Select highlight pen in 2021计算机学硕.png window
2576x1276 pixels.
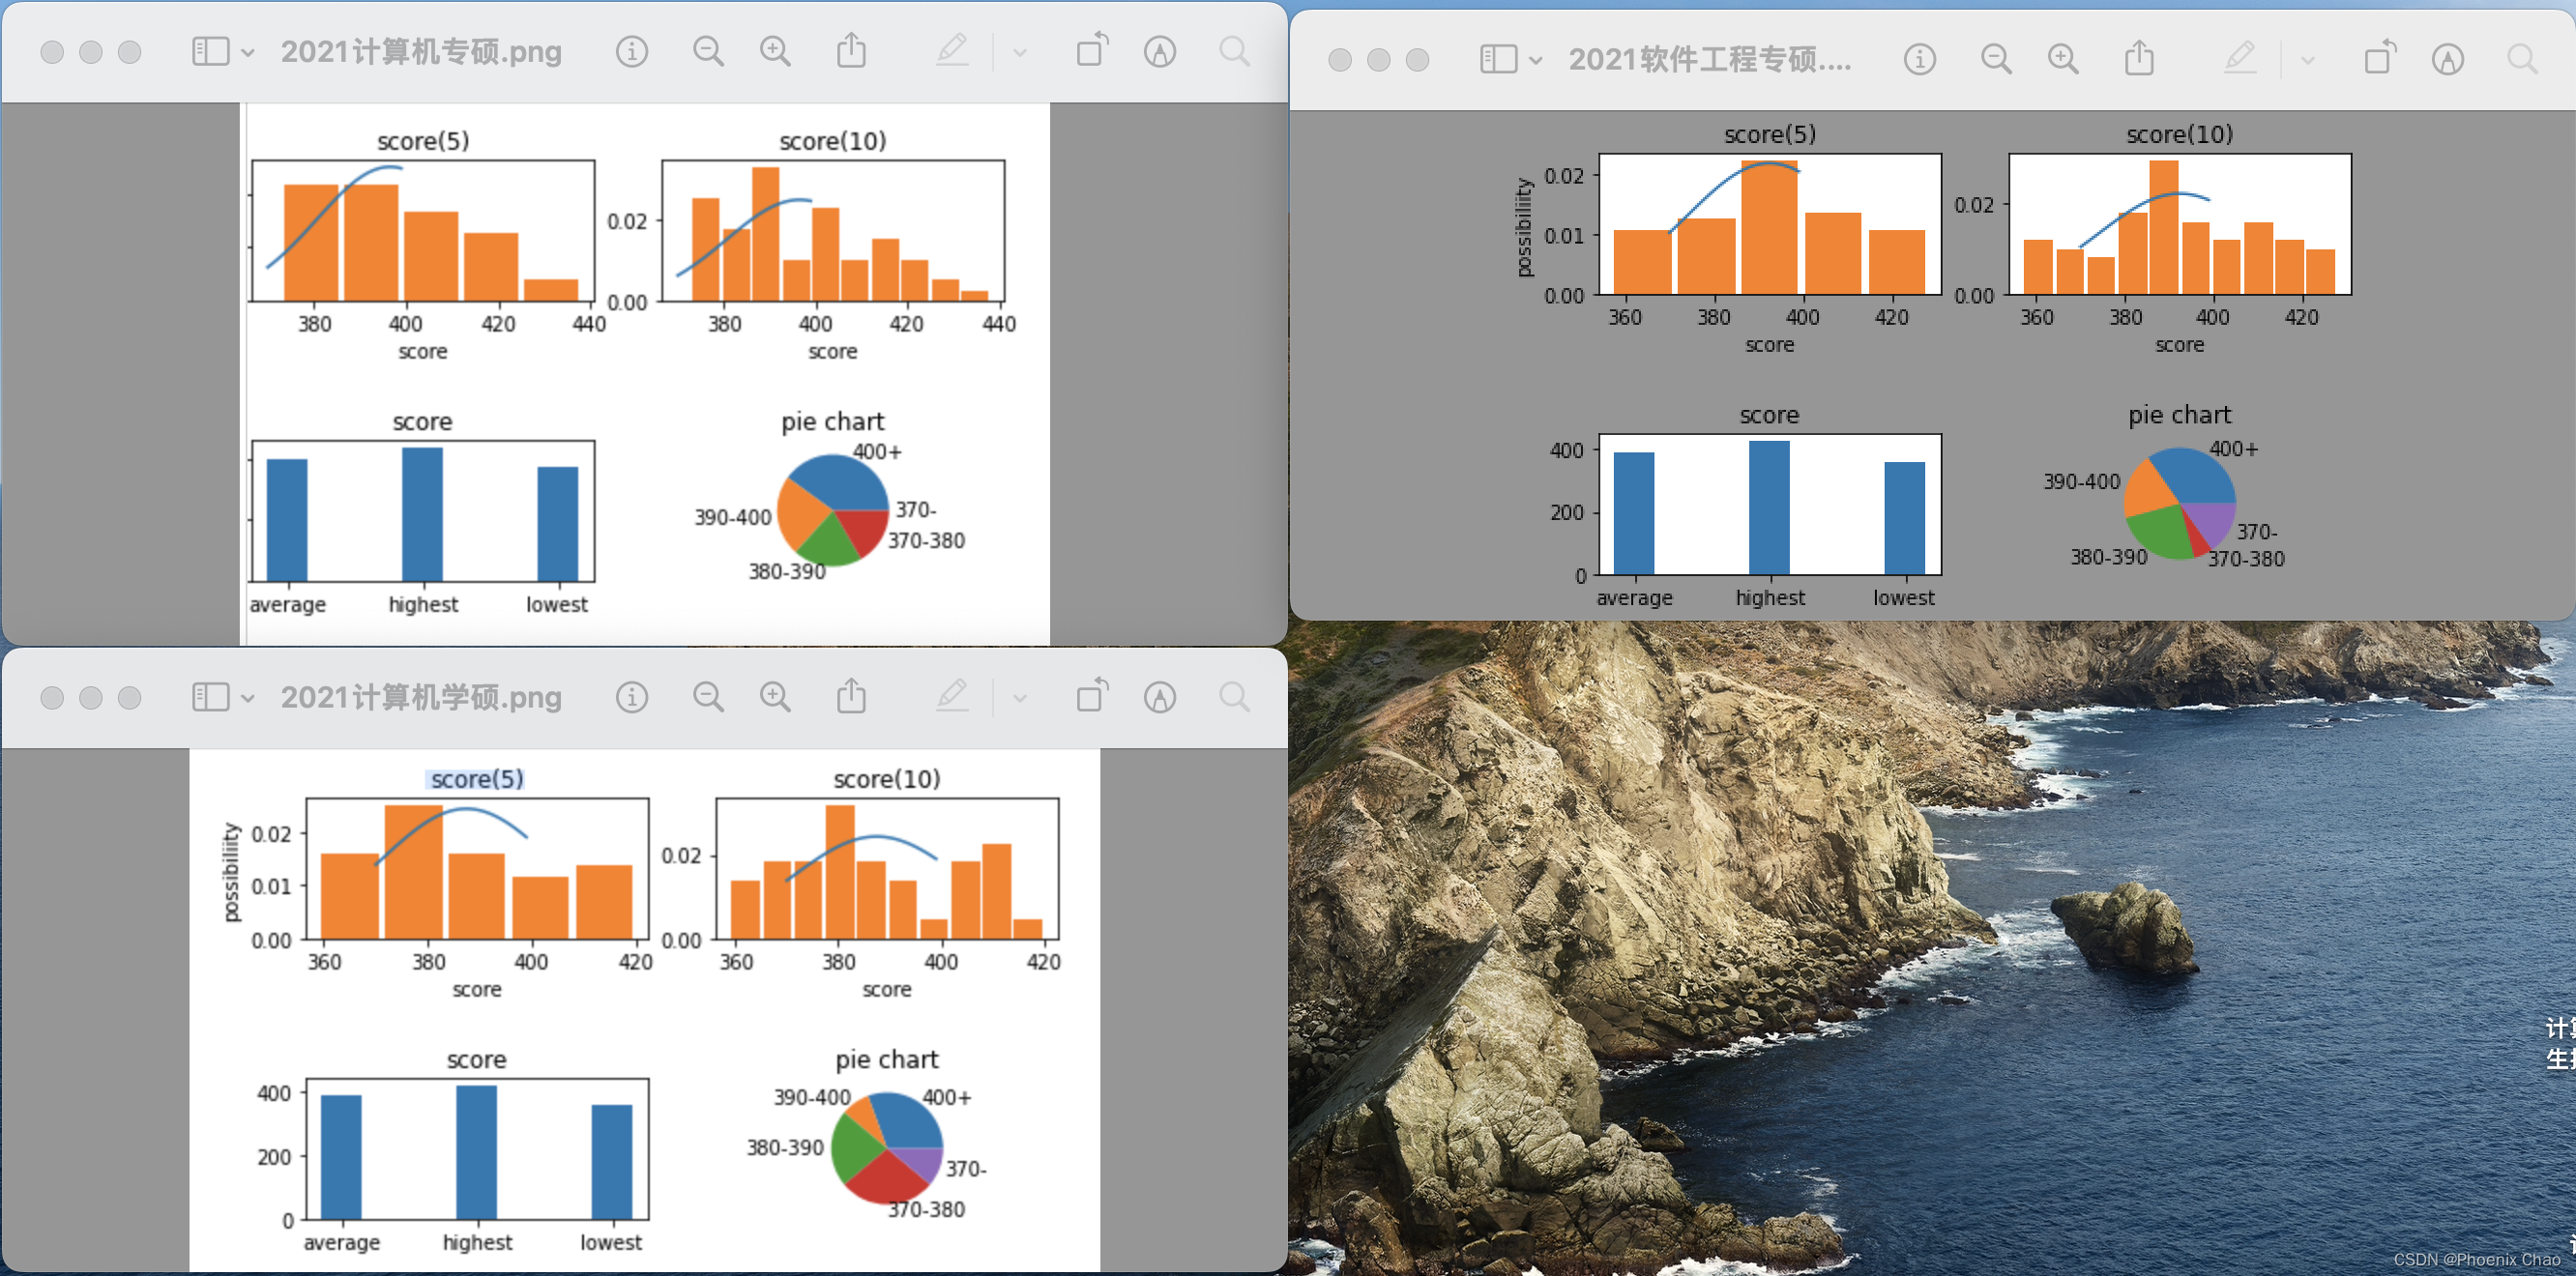(x=952, y=697)
